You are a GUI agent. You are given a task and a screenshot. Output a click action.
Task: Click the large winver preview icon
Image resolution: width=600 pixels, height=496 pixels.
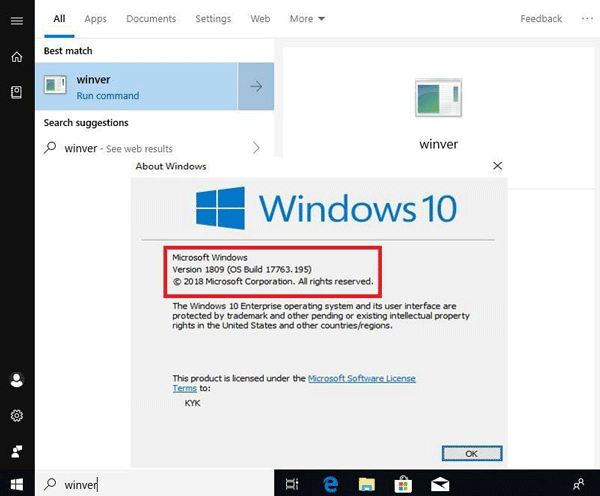439,98
